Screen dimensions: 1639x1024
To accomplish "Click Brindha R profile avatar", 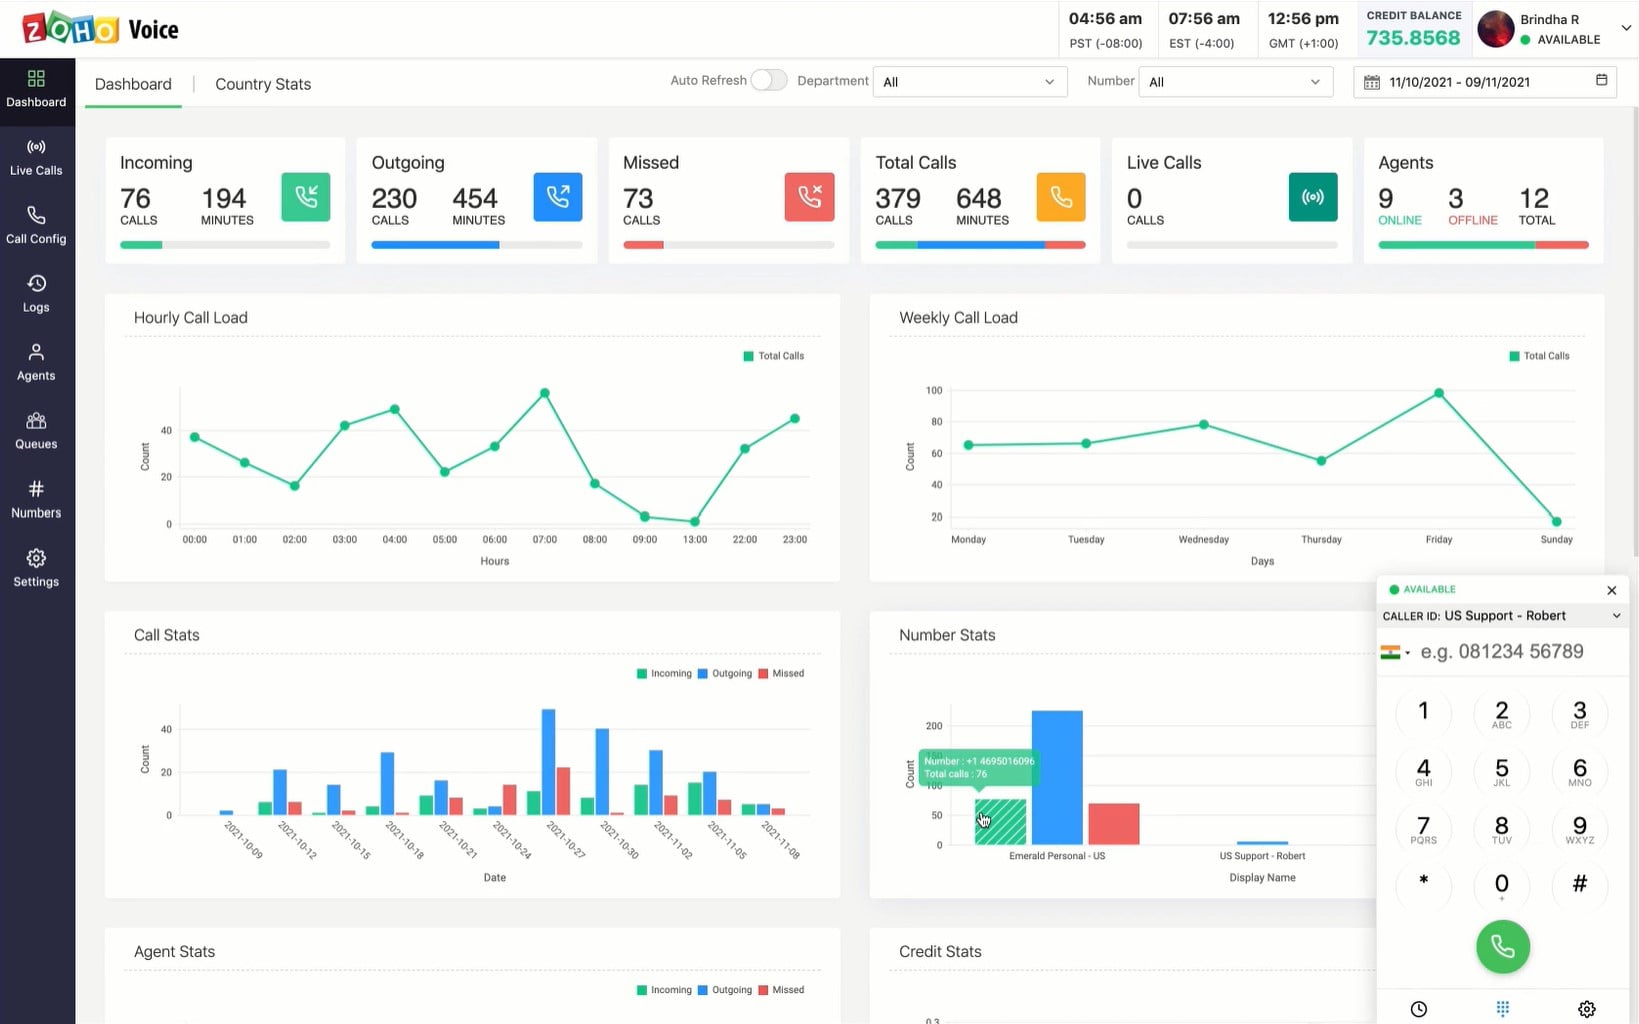I will pyautogui.click(x=1496, y=29).
